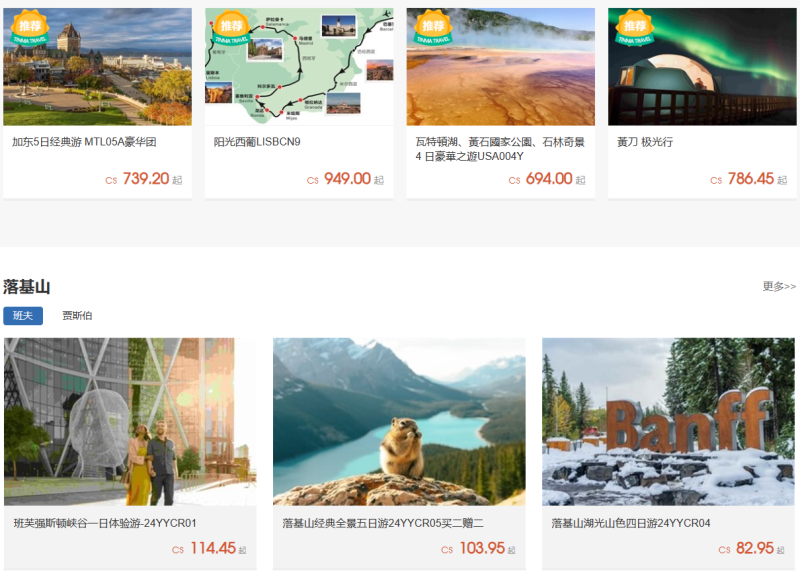
Task: View the Spain route map thumbnail
Action: click(x=299, y=66)
